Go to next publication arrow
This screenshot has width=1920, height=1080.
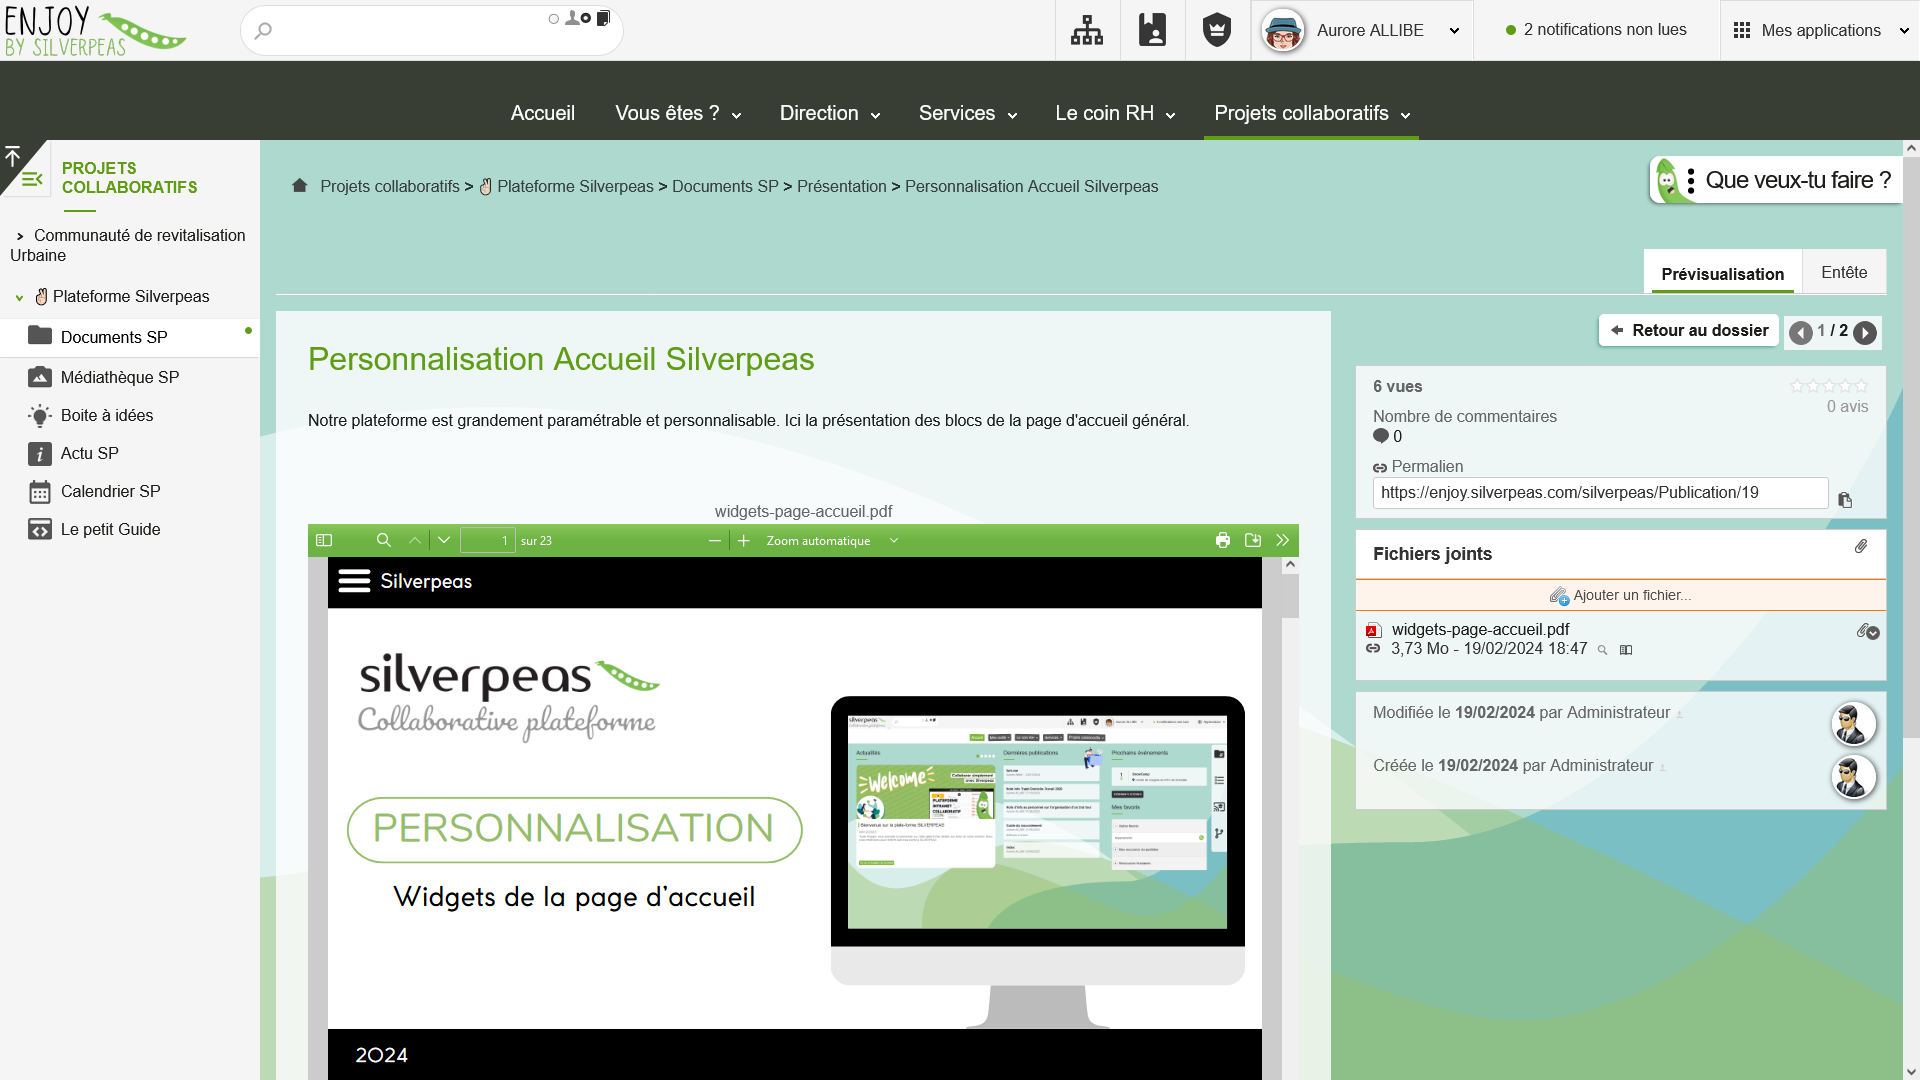(1865, 332)
